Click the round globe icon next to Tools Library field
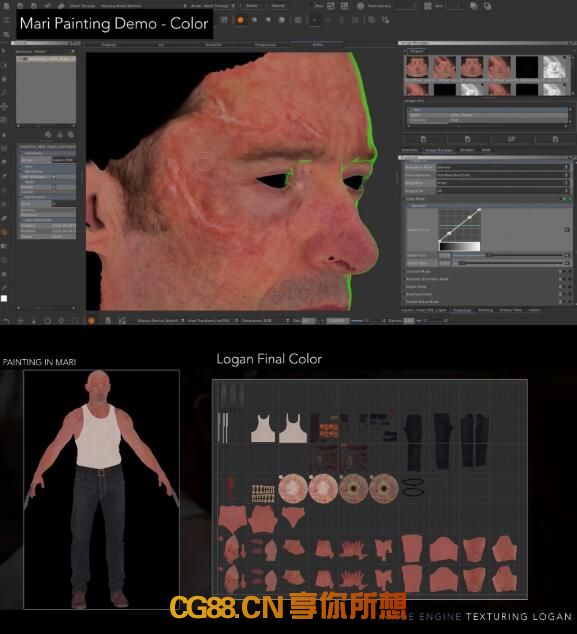Image resolution: width=577 pixels, height=634 pixels. point(360,6)
